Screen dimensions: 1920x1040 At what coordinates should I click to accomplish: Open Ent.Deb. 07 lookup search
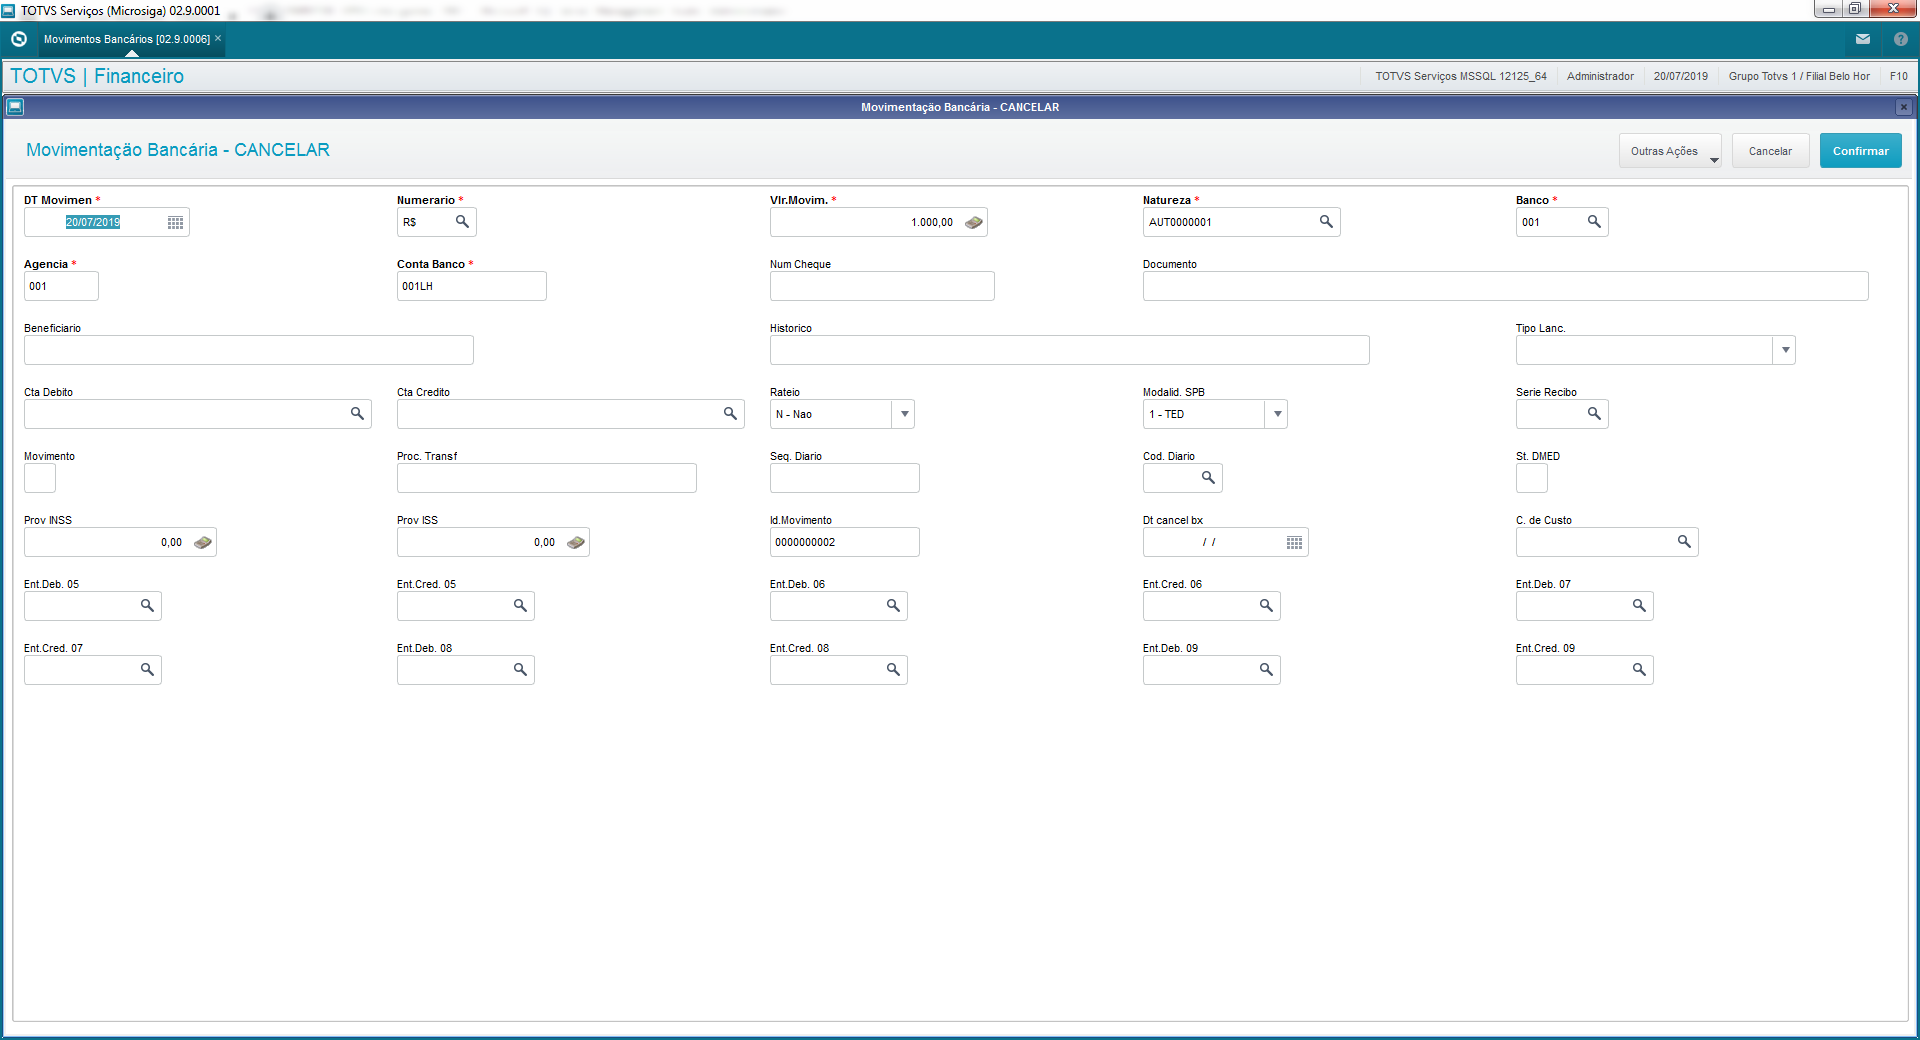(1639, 606)
